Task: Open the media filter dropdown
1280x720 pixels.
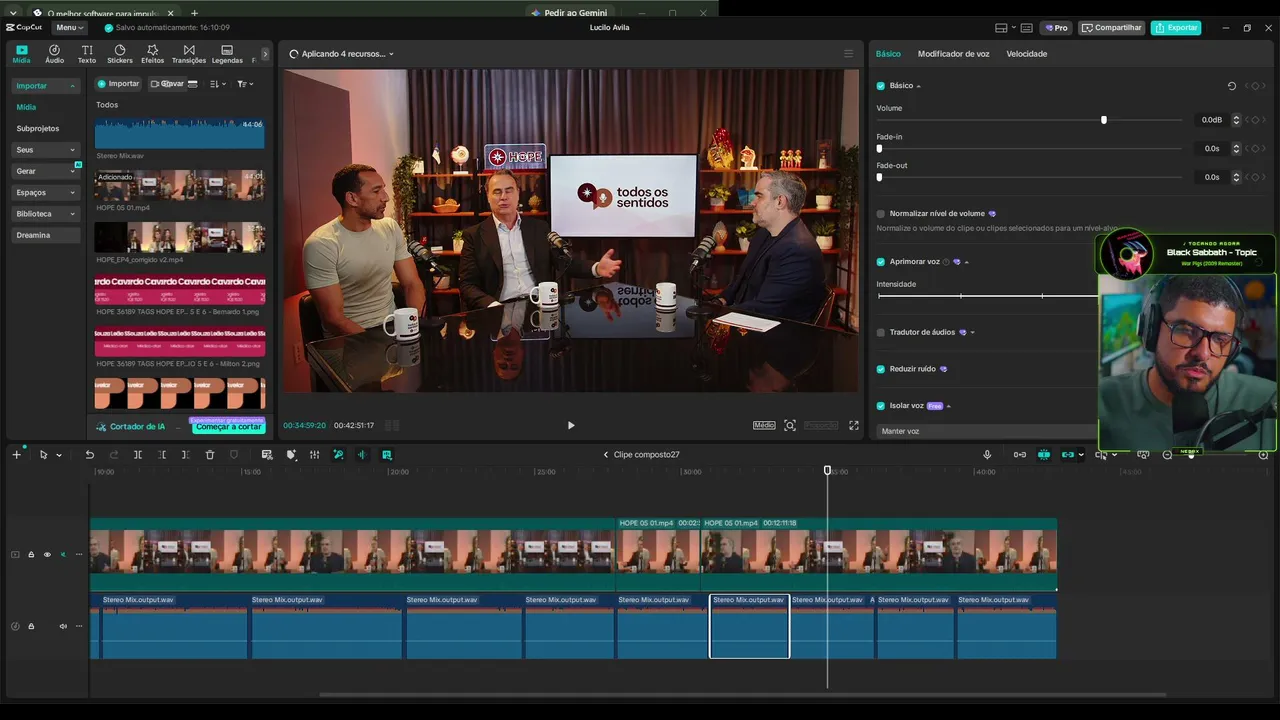Action: [x=245, y=84]
